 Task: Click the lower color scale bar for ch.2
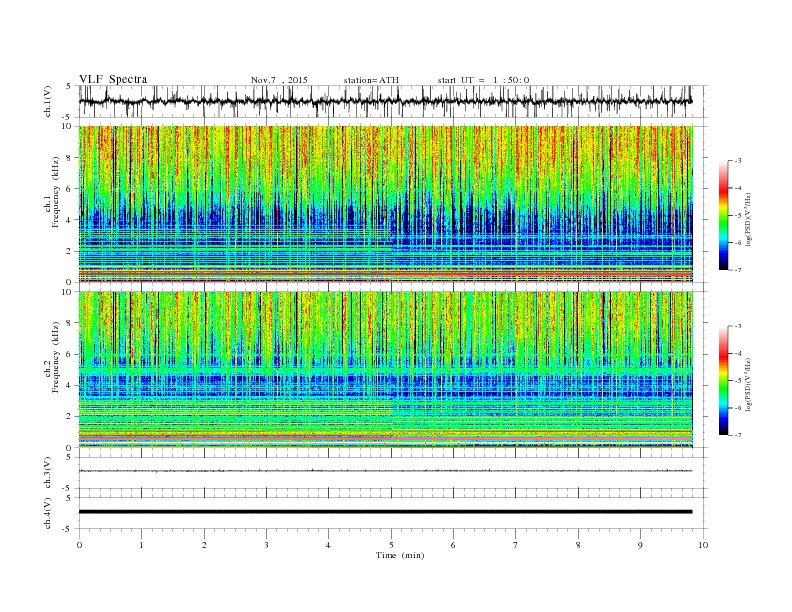[723, 380]
